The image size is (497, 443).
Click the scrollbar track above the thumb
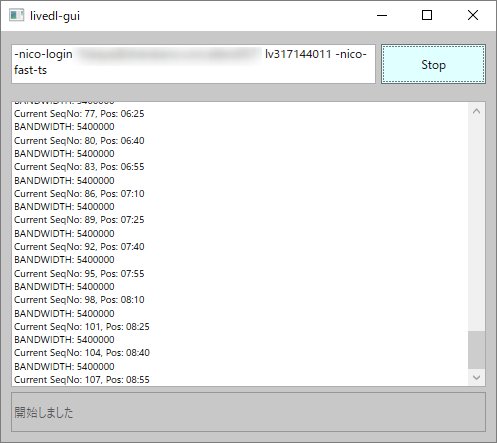476,225
